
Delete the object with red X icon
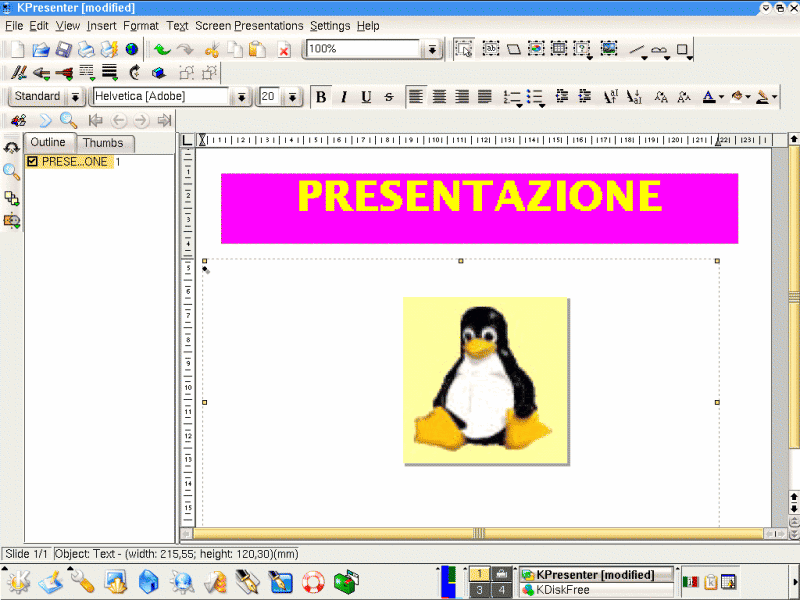click(284, 50)
